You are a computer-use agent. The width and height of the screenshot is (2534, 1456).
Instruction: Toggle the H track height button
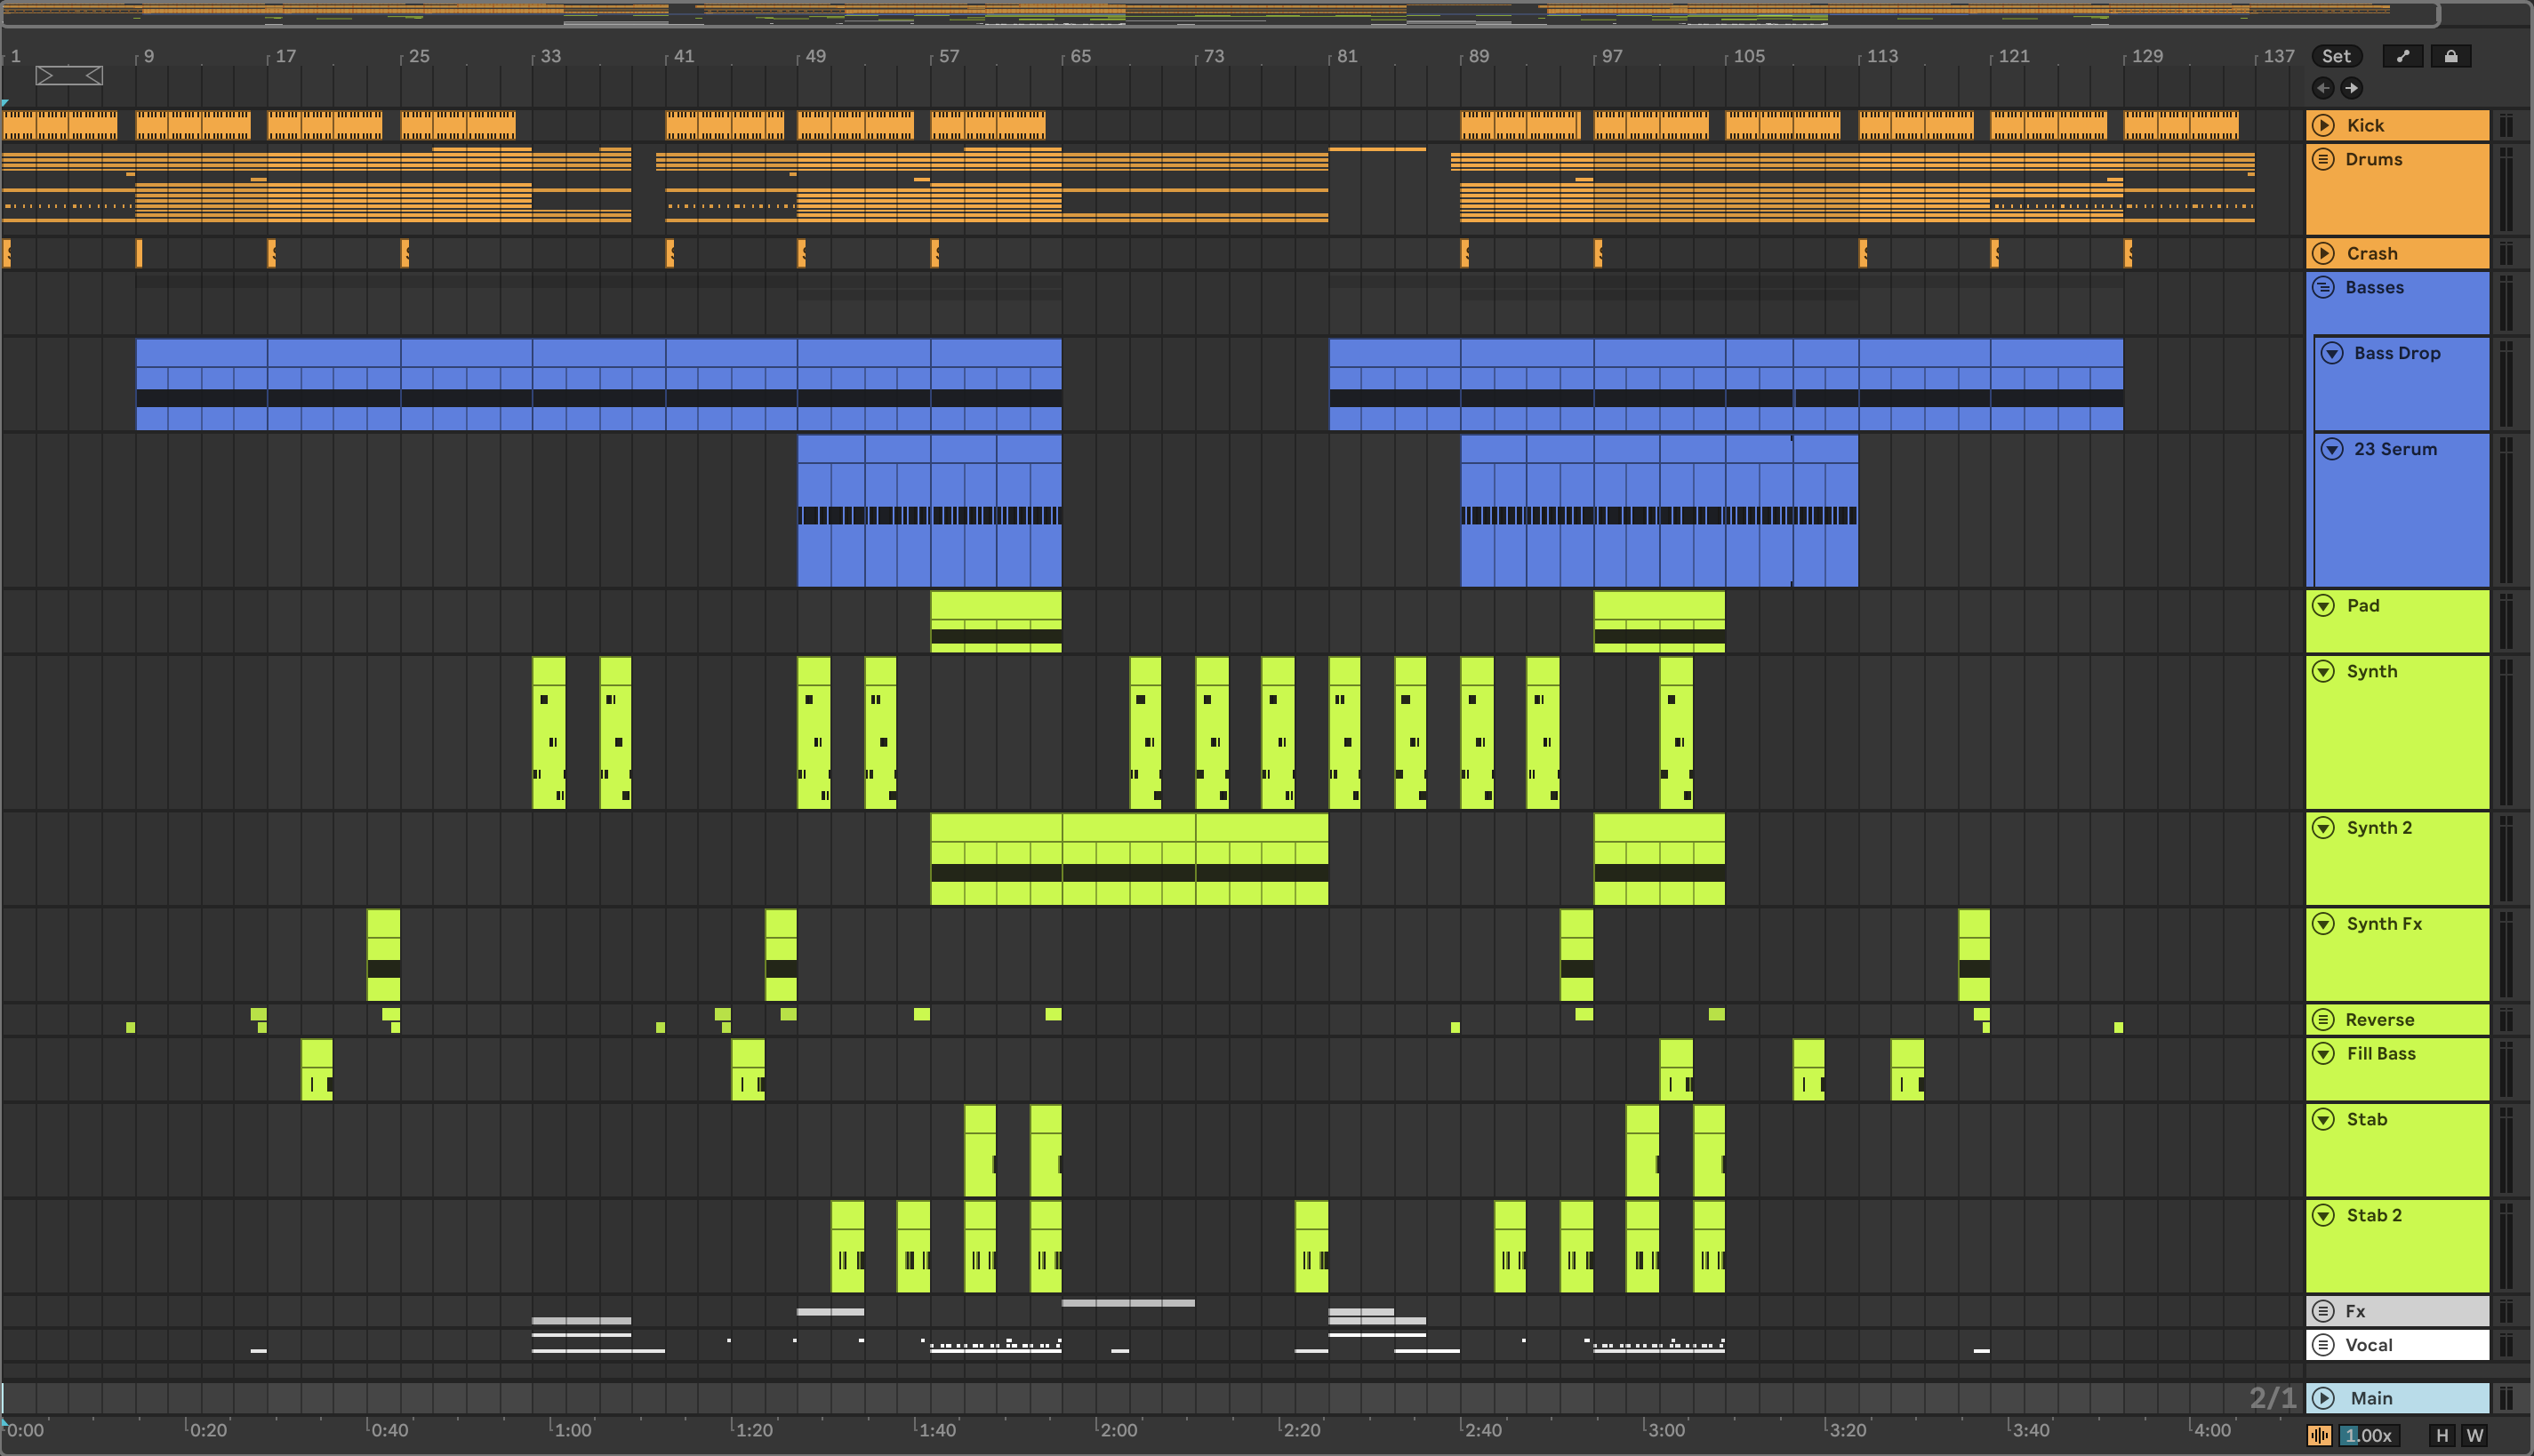point(2442,1435)
